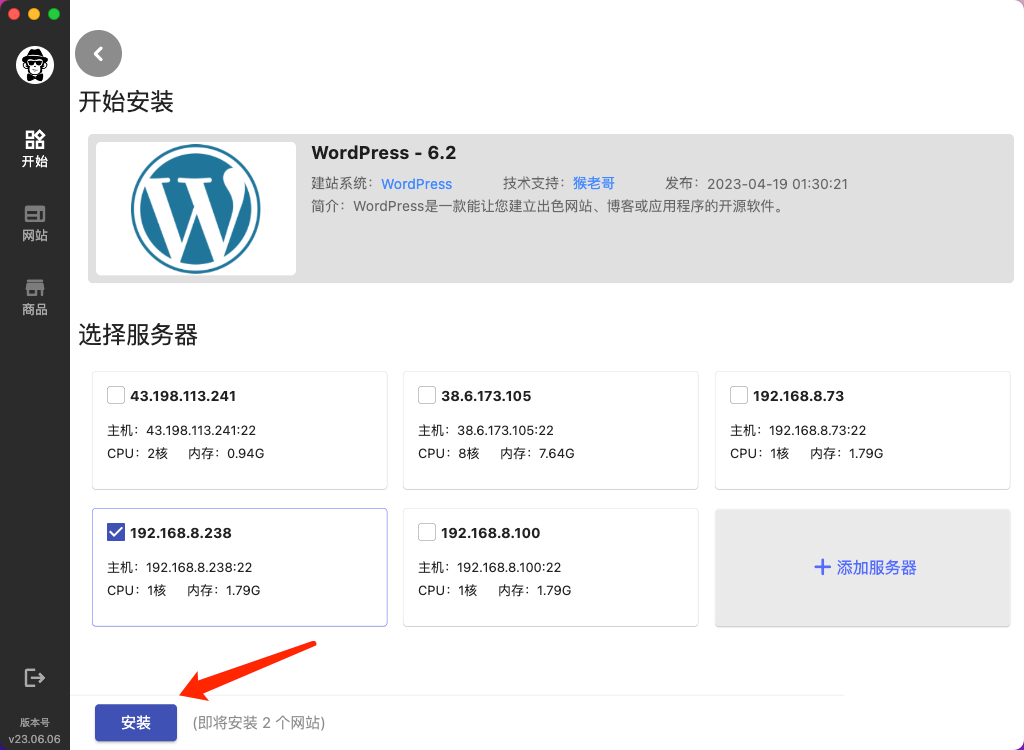
Task: Check the 192.168.8.100 server checkbox
Action: click(426, 532)
